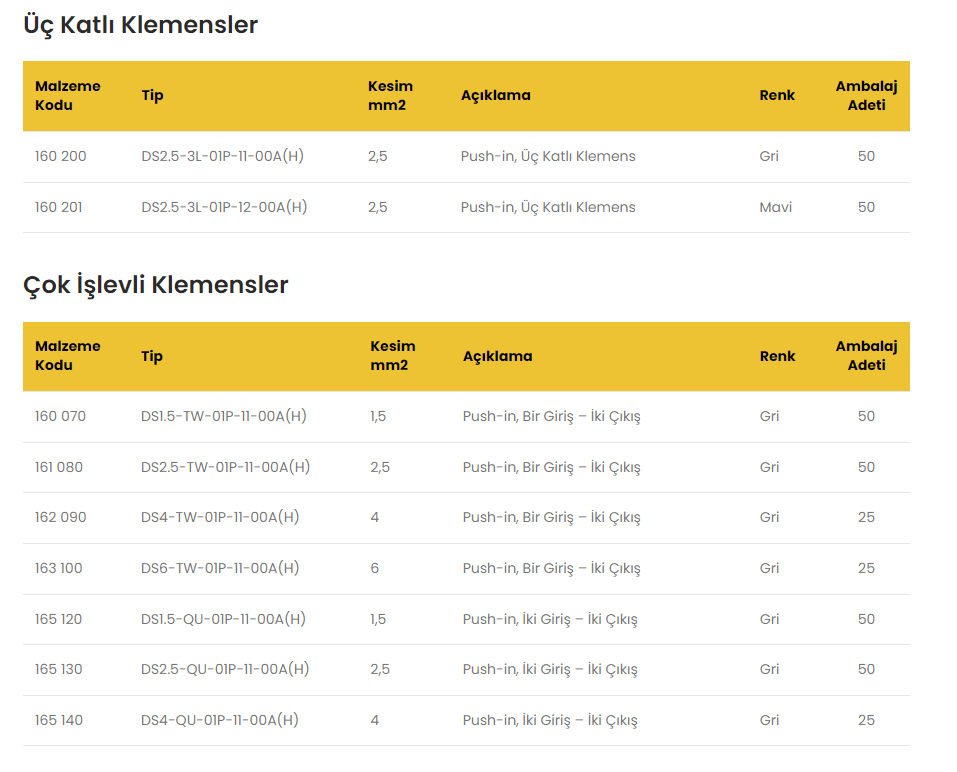Select type DS2.5-TW-01P-11-00A(H) cell
This screenshot has height=772, width=957.
click(x=226, y=467)
